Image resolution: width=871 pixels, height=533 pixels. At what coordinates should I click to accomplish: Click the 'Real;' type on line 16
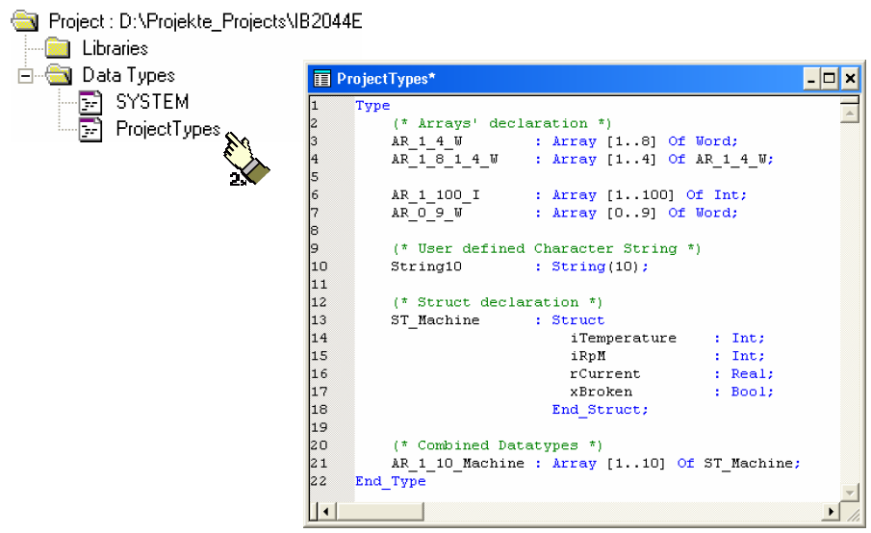(x=752, y=374)
